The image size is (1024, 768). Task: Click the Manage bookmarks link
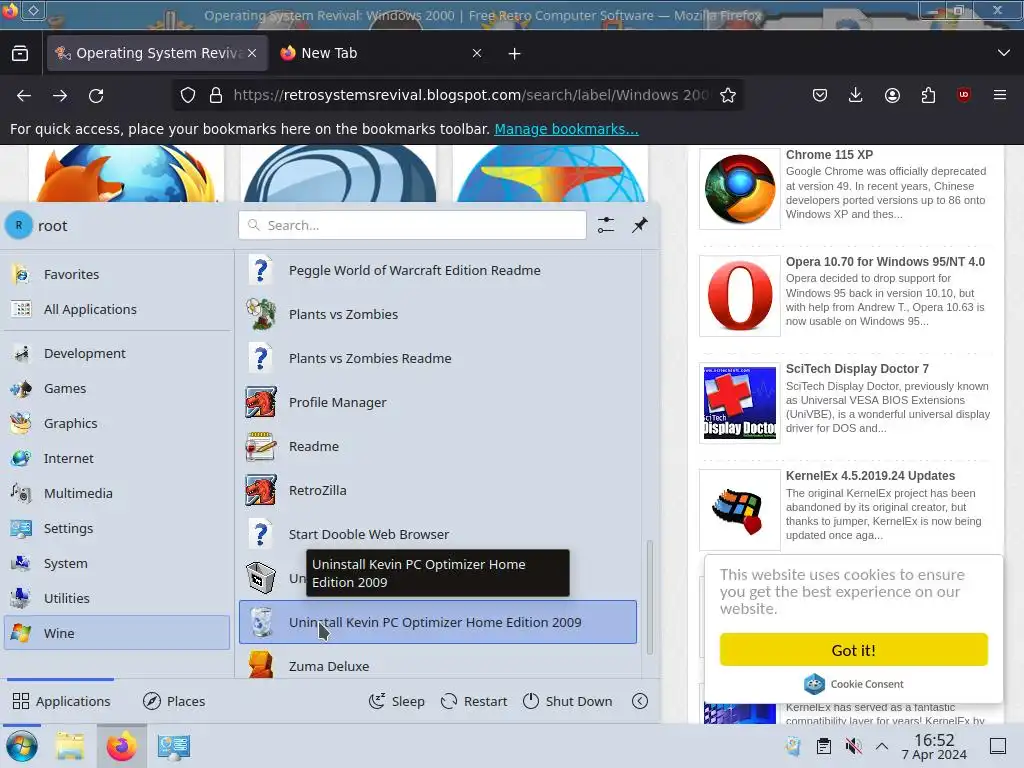tap(566, 129)
